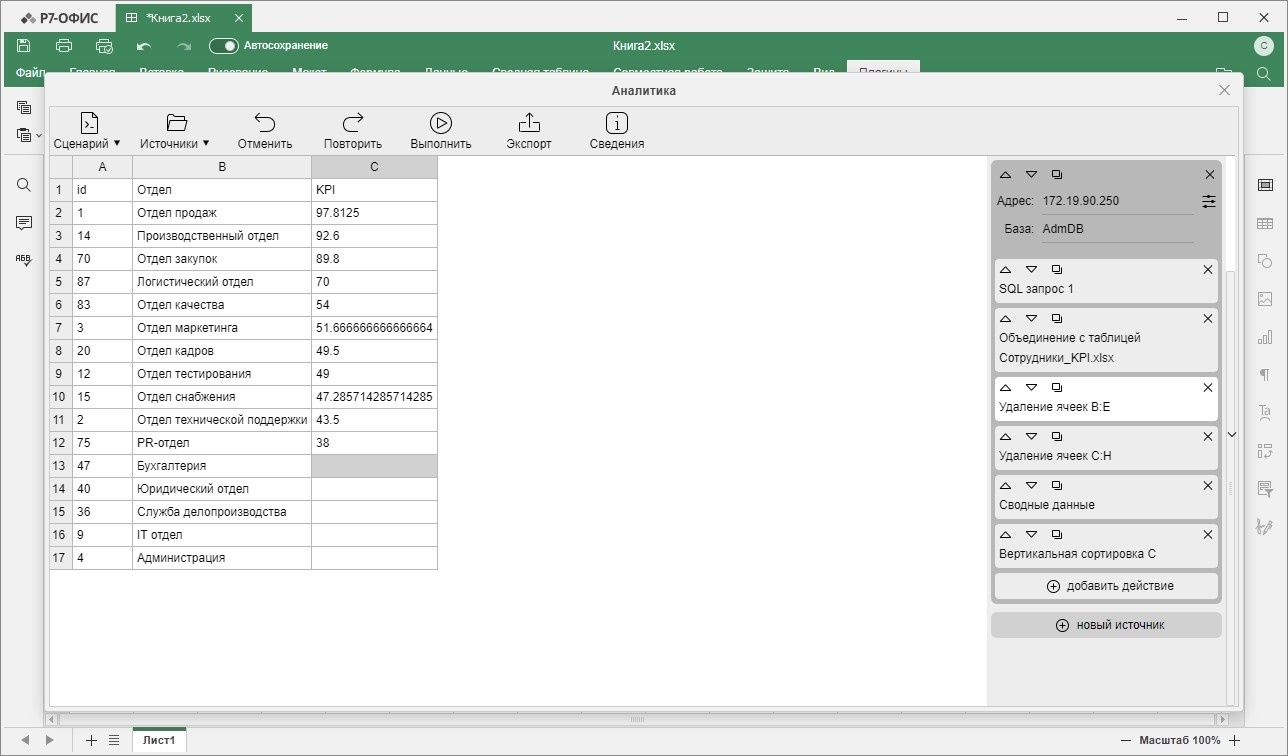Screen dimensions: 1288x756
Task: Move data source block up
Action: [1005, 174]
